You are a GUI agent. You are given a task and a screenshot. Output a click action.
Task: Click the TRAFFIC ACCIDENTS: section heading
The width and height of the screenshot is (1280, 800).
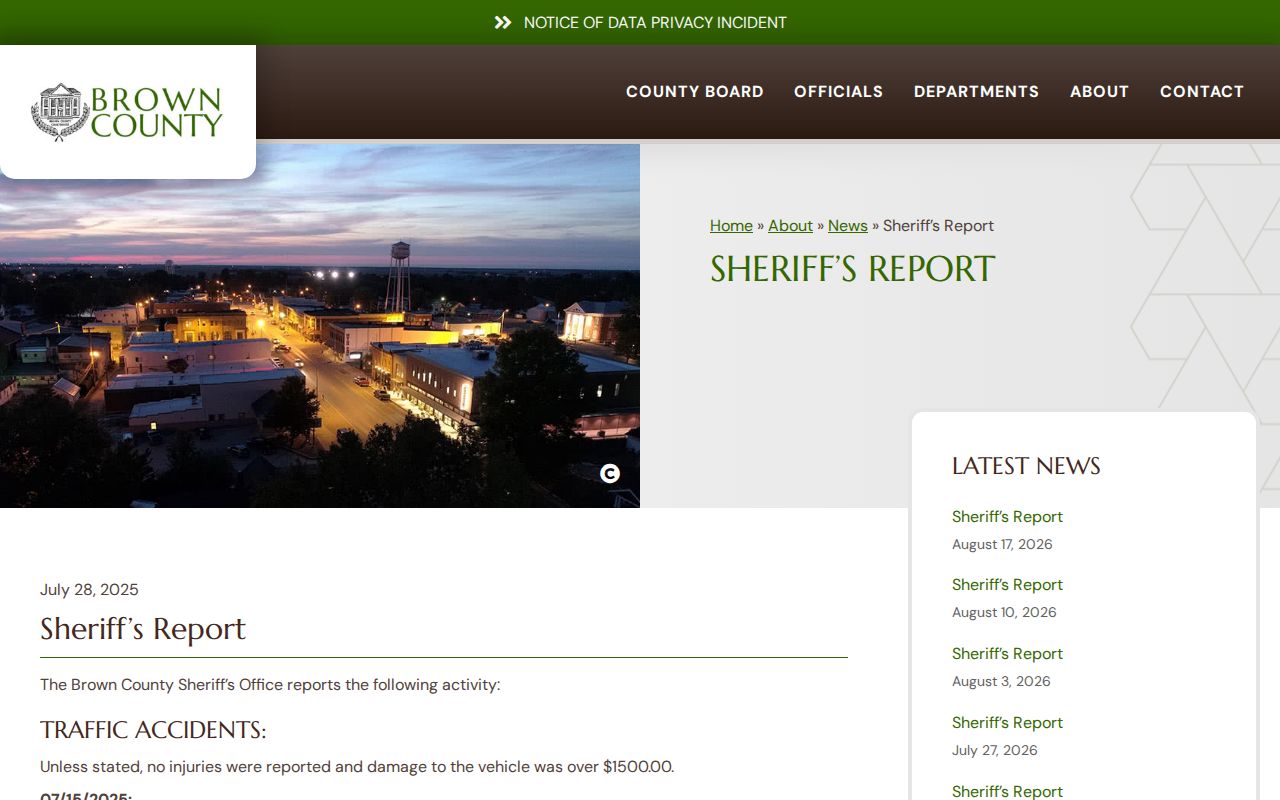click(x=153, y=730)
